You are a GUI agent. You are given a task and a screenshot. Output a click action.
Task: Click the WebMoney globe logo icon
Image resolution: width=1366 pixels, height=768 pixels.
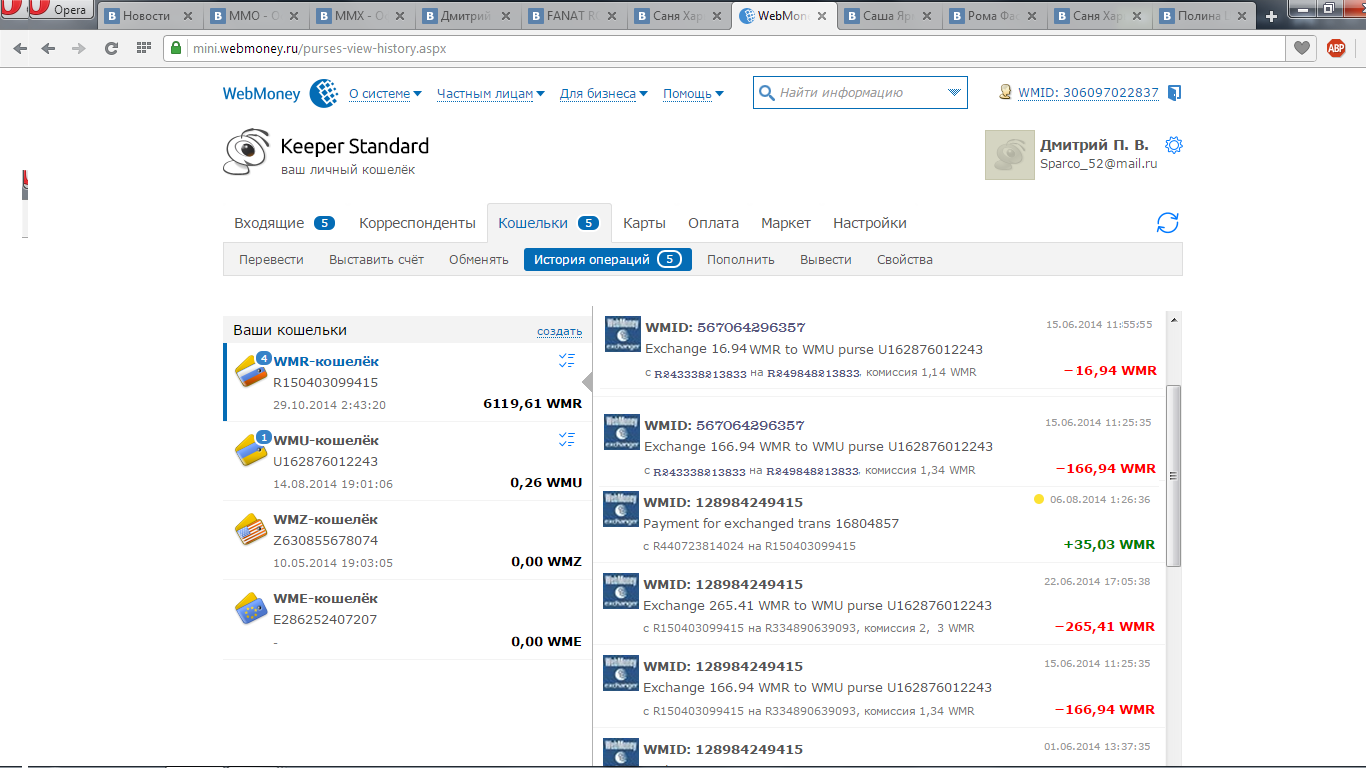323,93
